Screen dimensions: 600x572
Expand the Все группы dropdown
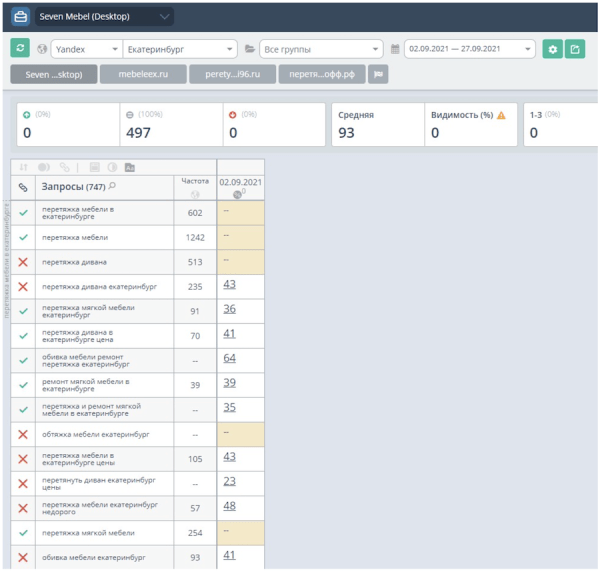[320, 49]
